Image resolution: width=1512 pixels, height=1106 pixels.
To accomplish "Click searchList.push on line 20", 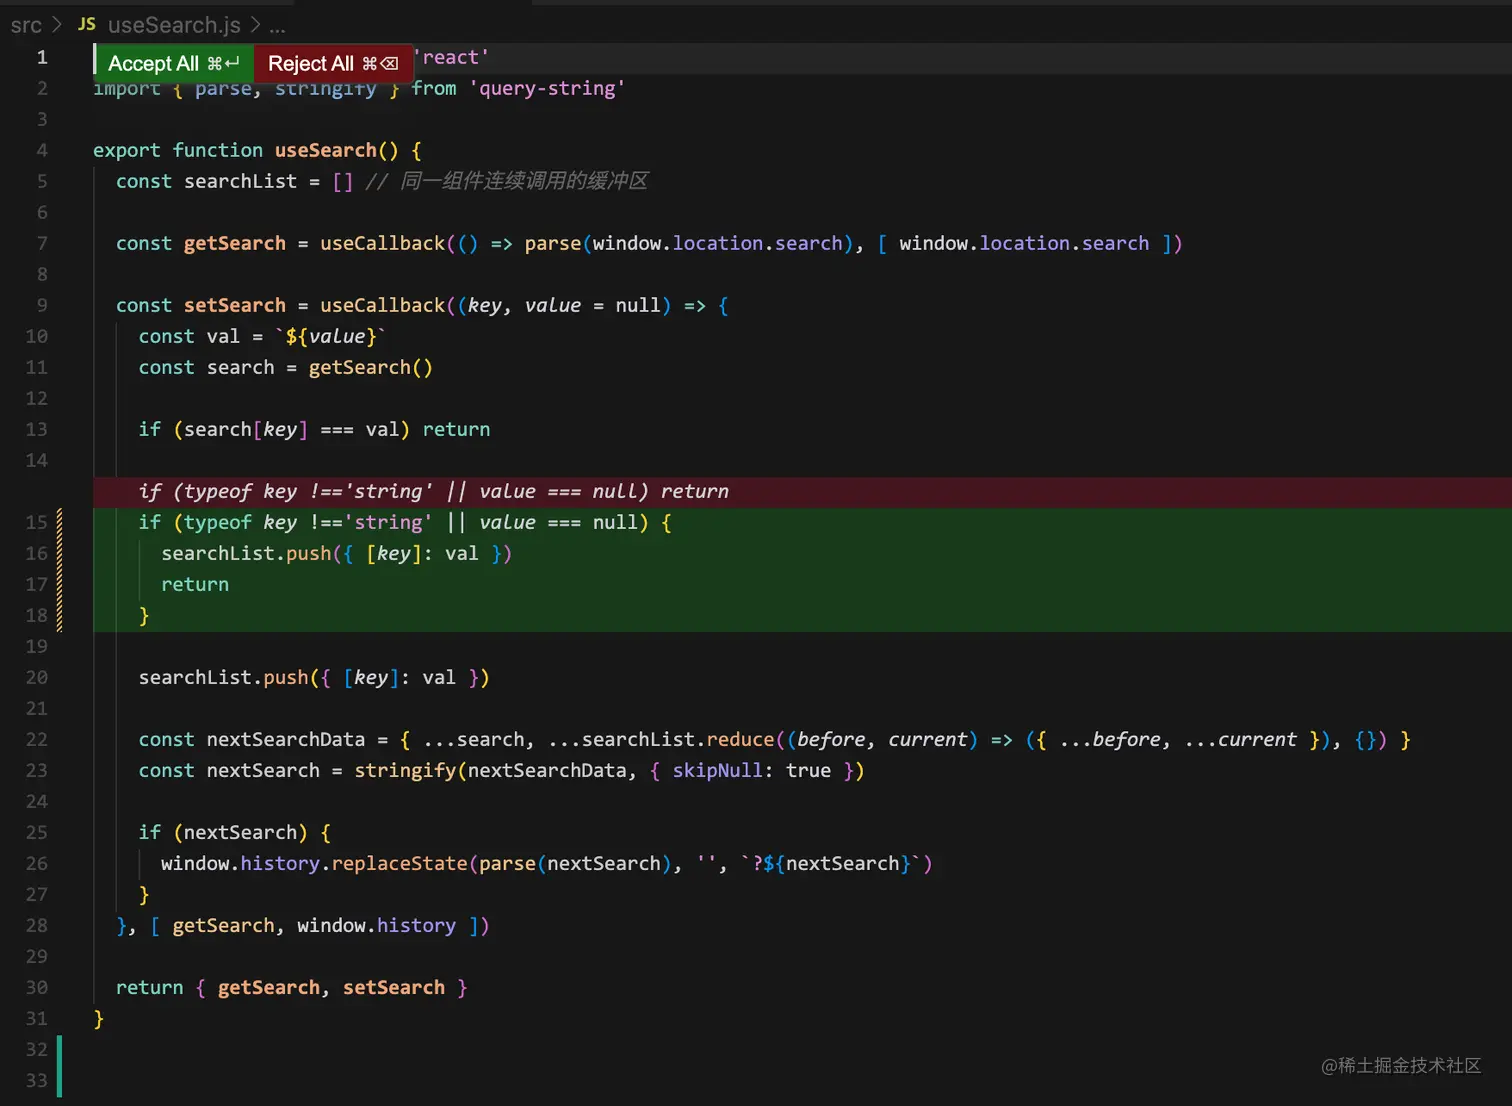I will click(224, 677).
